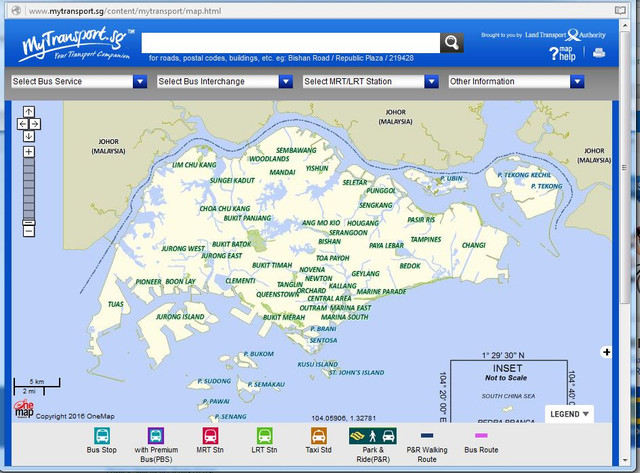Screen dimensions: 640x473
Task: Click the Copyright 2016 OneMap text
Action: (75, 416)
